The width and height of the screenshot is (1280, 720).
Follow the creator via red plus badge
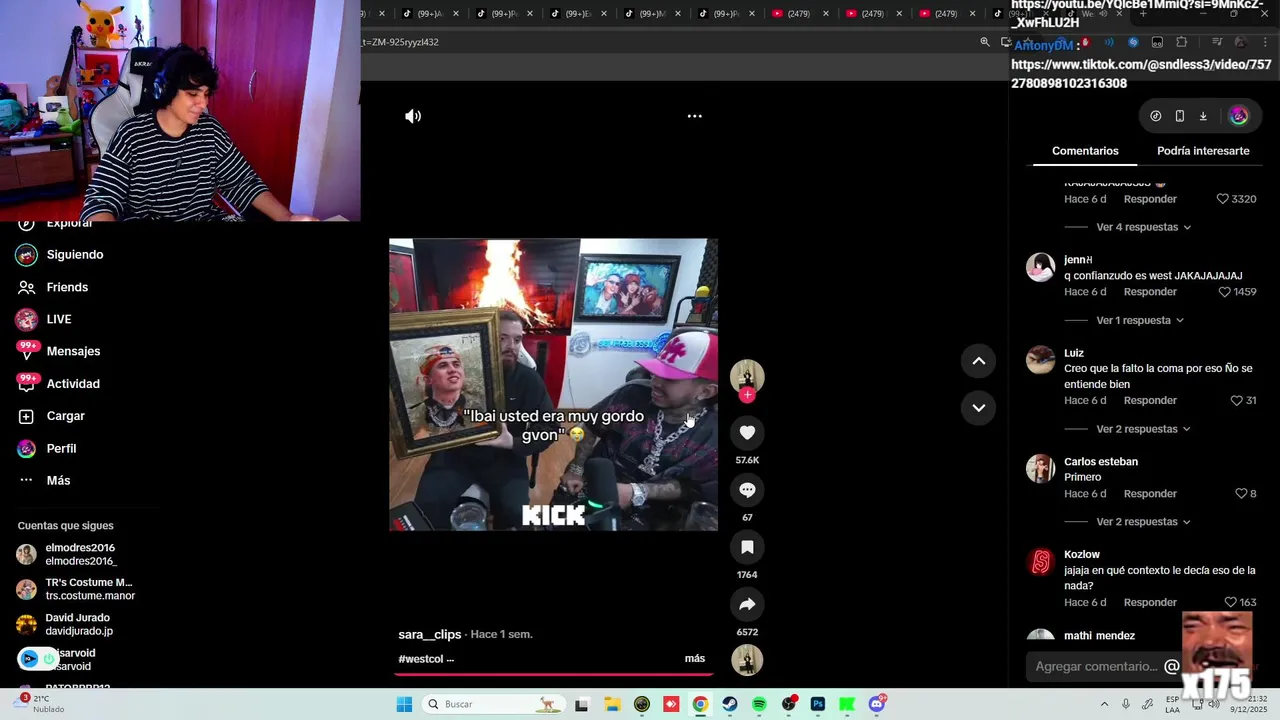click(747, 395)
